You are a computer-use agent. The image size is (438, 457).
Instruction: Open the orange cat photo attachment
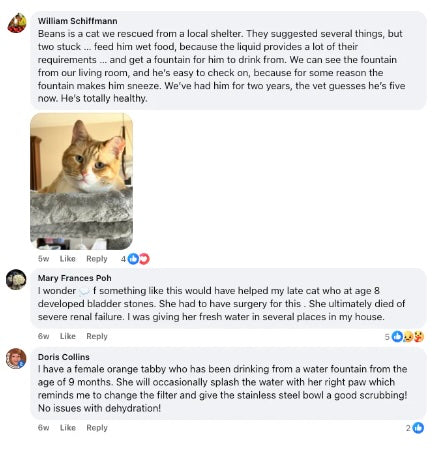tap(82, 181)
